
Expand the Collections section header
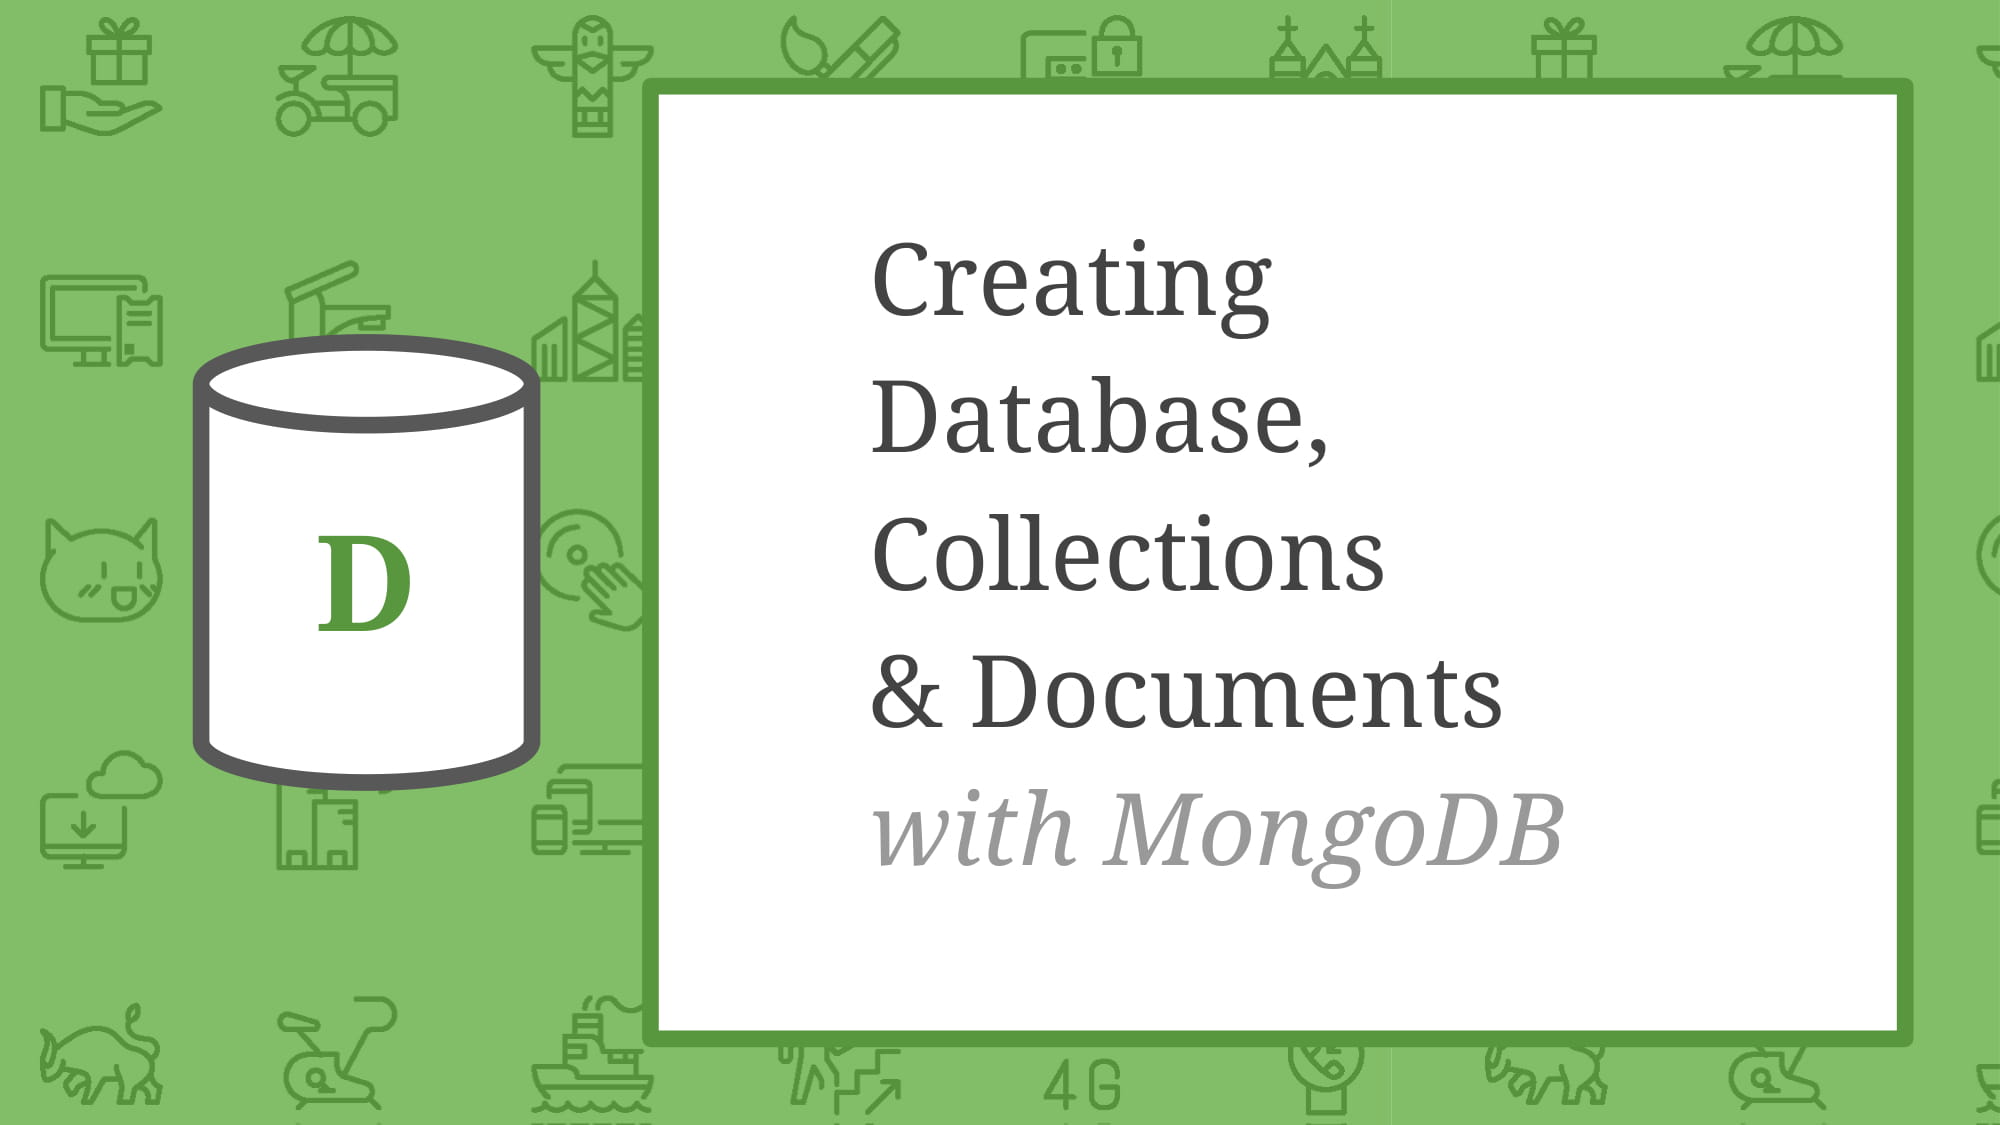coord(1126,549)
